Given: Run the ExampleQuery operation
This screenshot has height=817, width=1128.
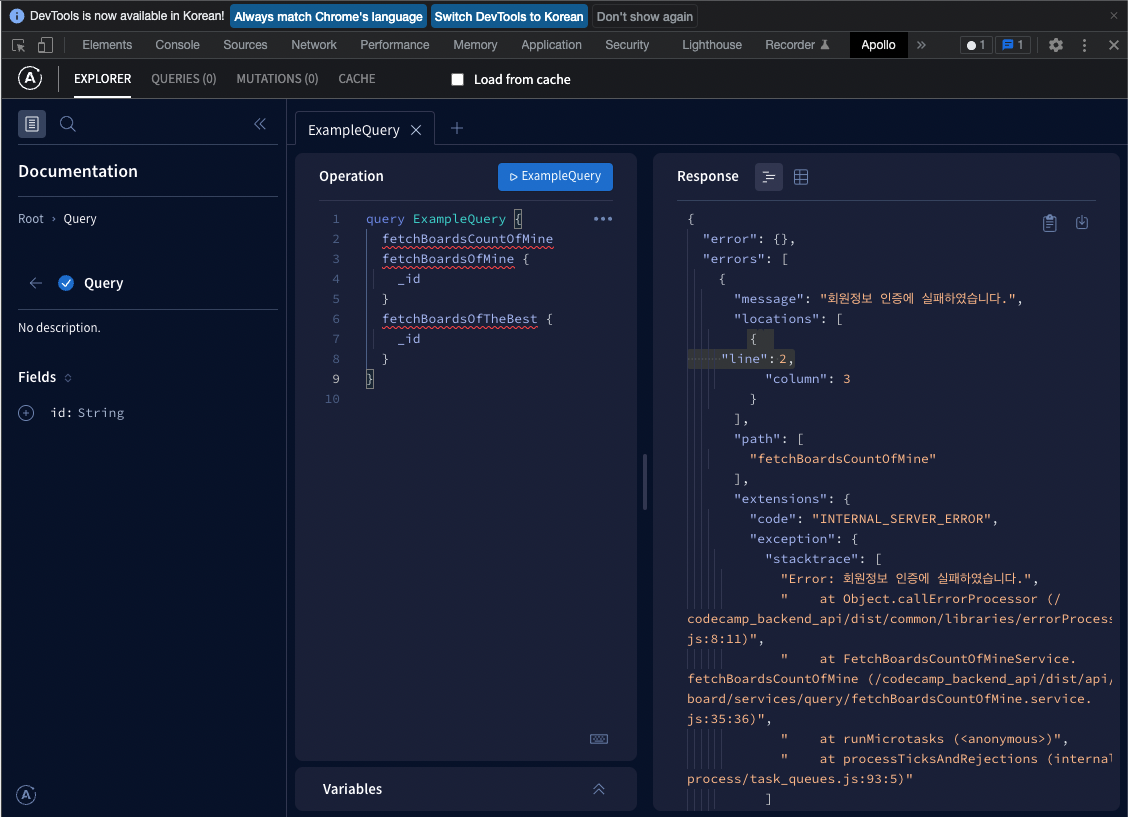Looking at the screenshot, I should [555, 176].
